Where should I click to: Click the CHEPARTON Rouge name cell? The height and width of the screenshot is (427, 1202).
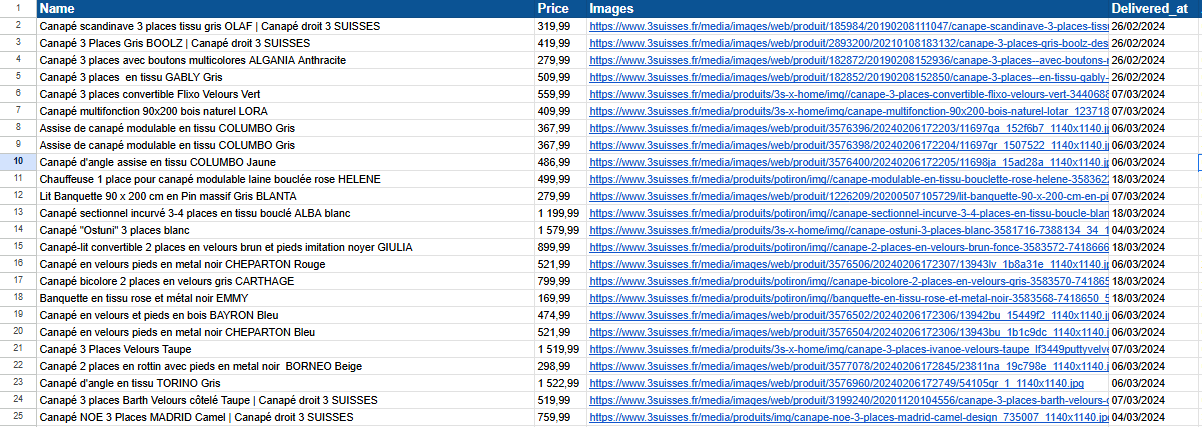[285, 264]
